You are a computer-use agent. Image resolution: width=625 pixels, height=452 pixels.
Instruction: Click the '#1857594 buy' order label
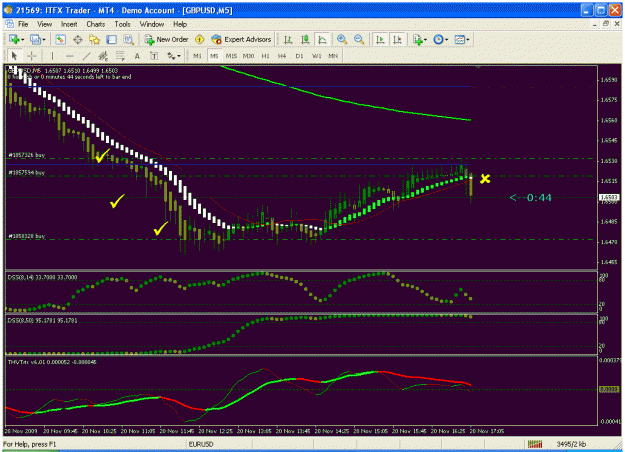coord(27,173)
